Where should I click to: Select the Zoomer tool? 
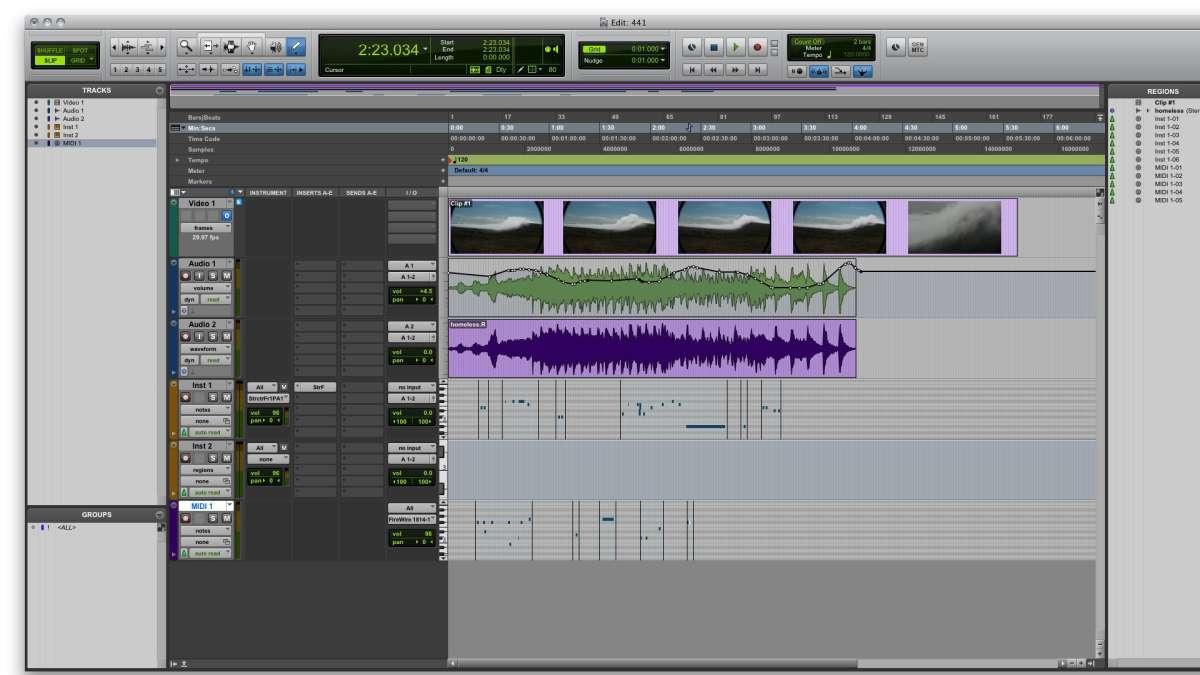click(x=186, y=47)
